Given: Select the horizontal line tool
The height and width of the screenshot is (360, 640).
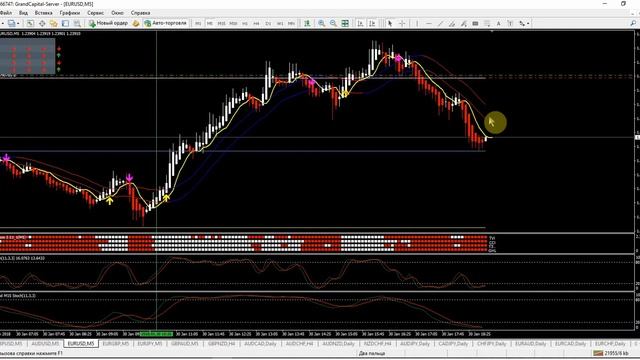Looking at the screenshot, I should [x=429, y=23].
